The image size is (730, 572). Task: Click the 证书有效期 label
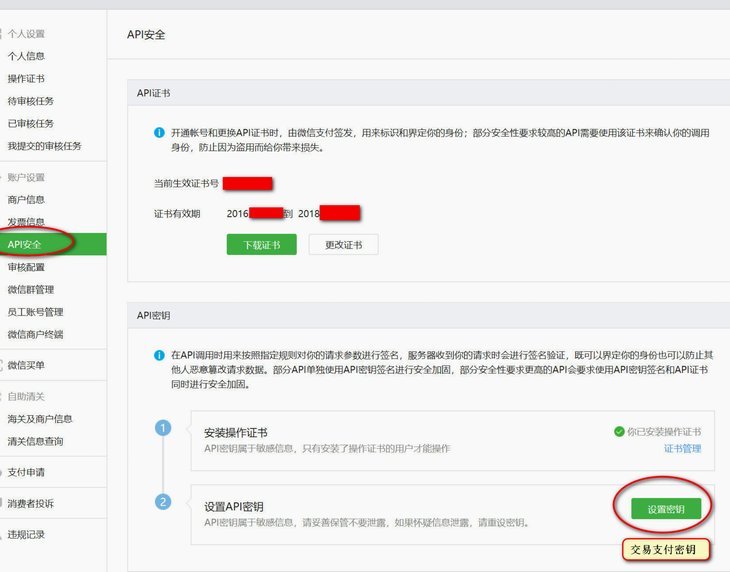177,214
